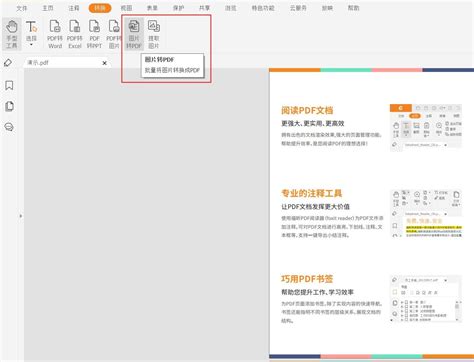Expand the left navigation panel arrow
The width and height of the screenshot is (474, 362).
coord(21,216)
